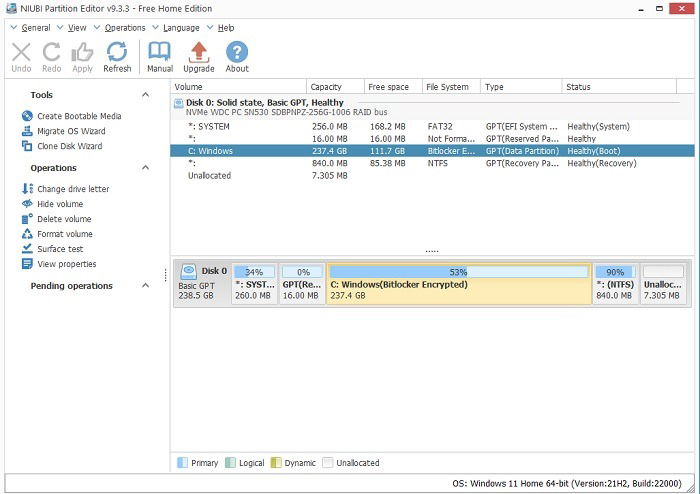Click Disk 0 Solid state header row
This screenshot has height=494, width=700.
pos(432,107)
